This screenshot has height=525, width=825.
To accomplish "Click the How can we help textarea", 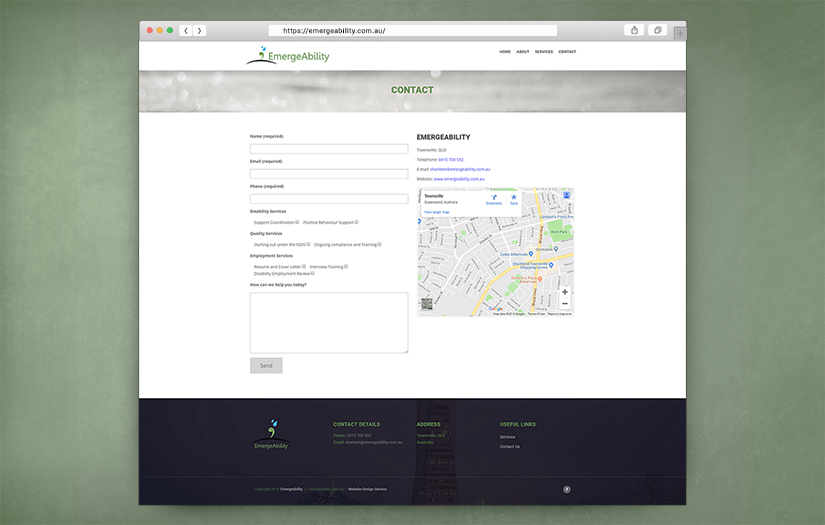I will pos(329,322).
